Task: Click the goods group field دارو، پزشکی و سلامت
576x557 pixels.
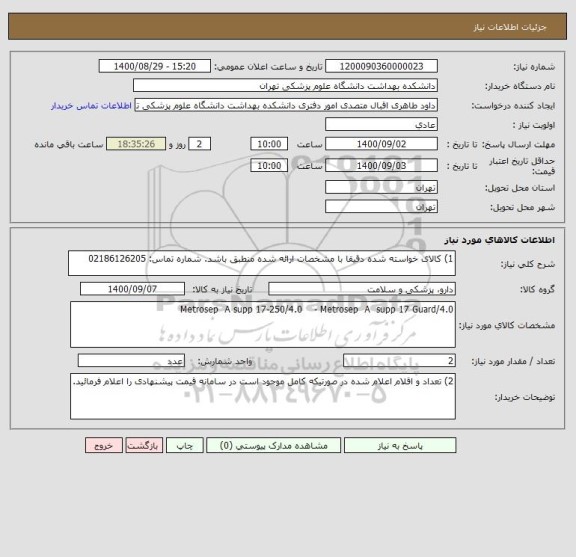Action: pos(362,289)
